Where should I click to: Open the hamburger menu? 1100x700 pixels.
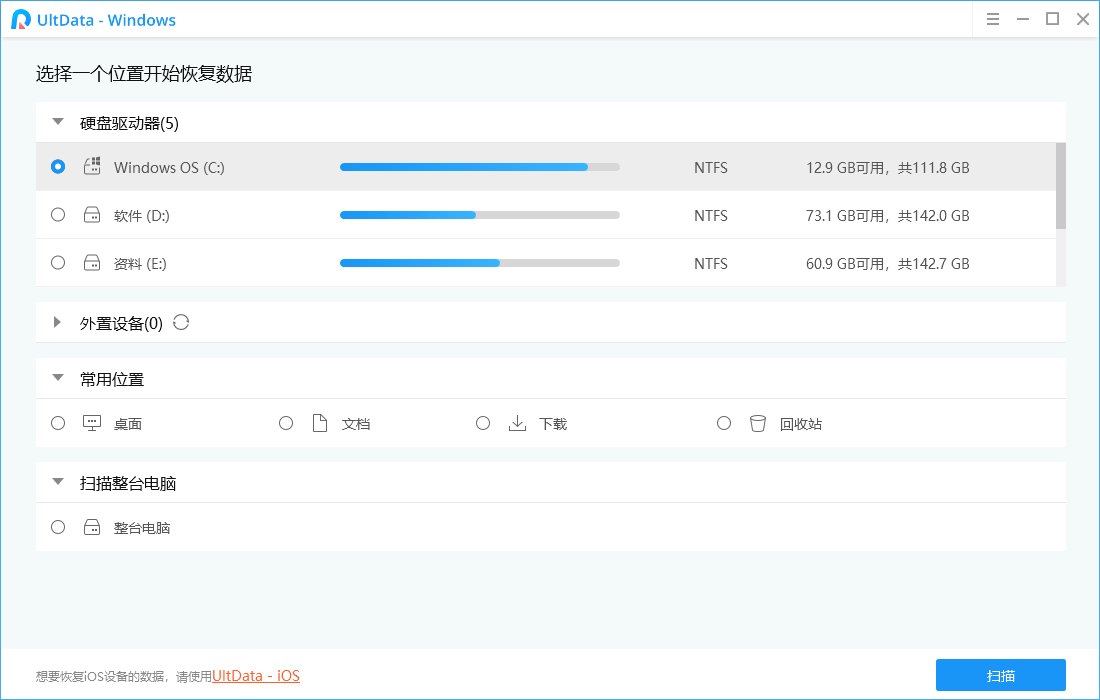click(x=992, y=19)
